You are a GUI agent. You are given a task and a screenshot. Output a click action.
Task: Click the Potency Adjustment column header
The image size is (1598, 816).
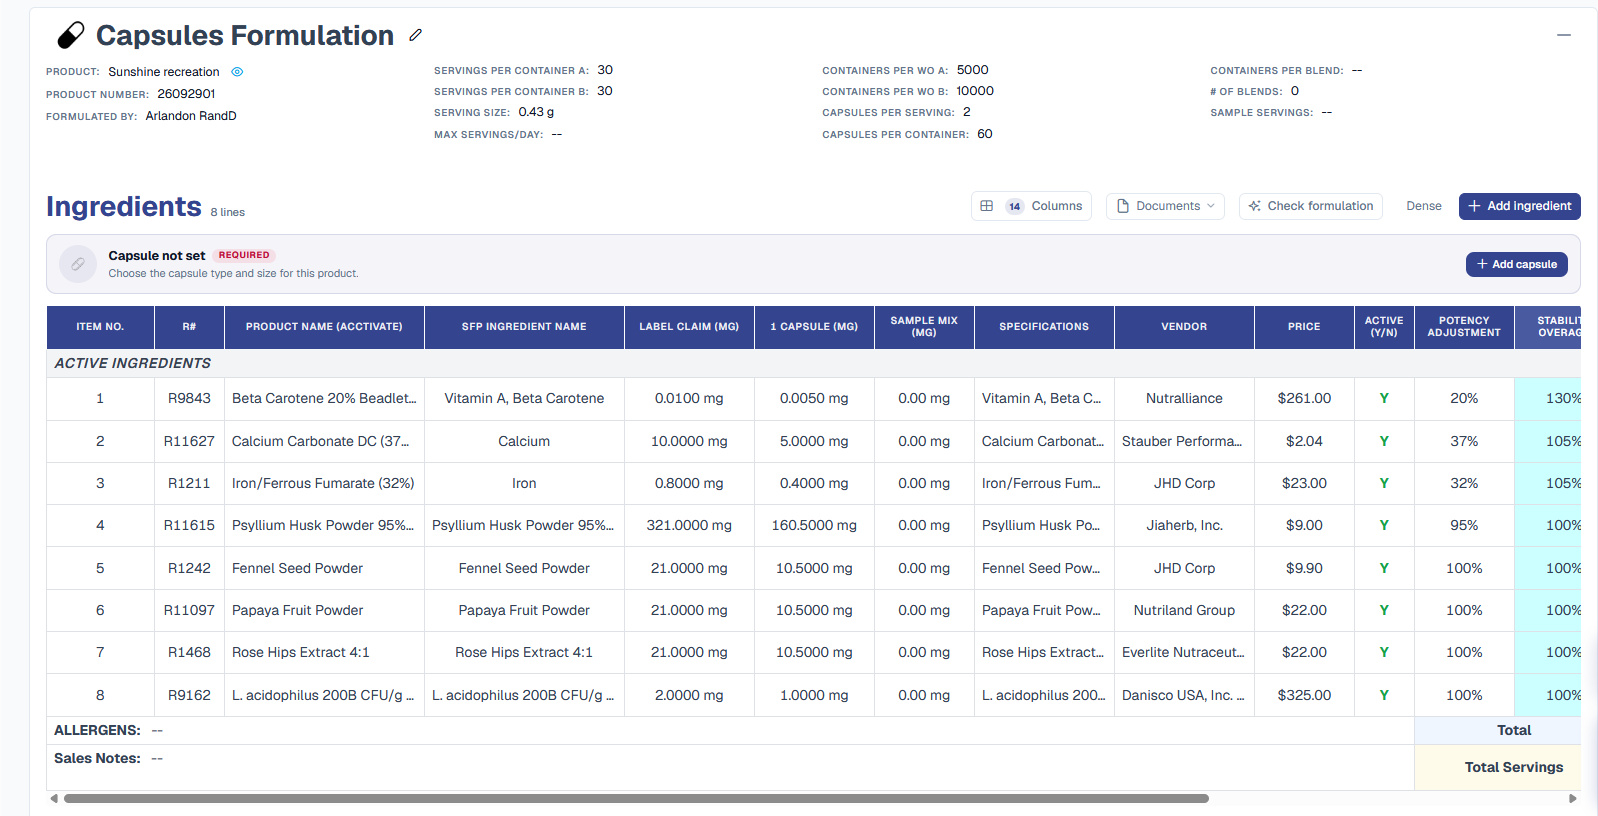tap(1464, 327)
